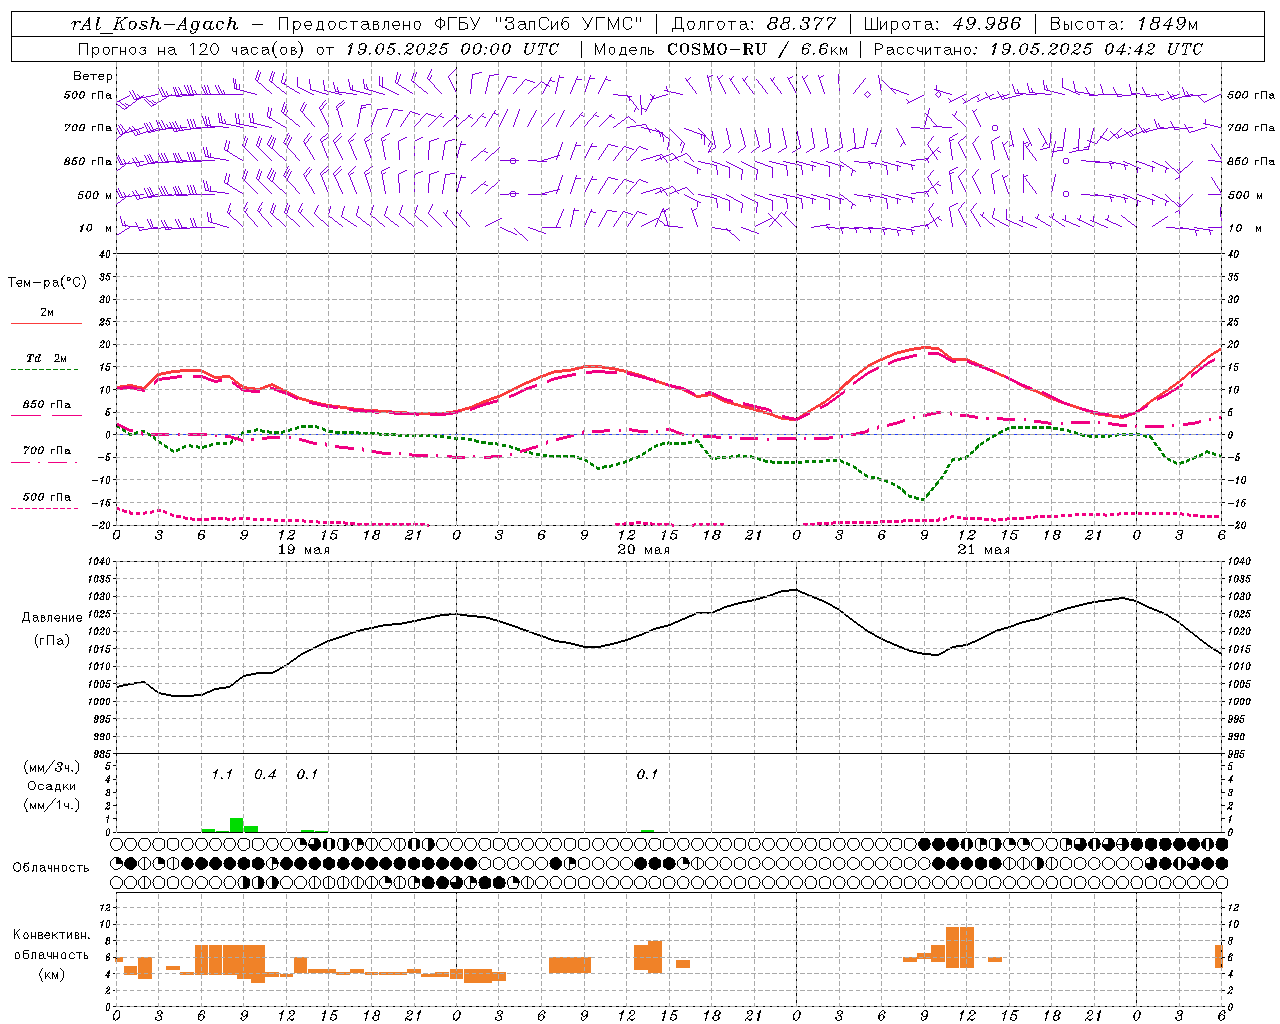Click the 20 мая date label
Screen dimensions: 1280x1024
click(x=644, y=550)
